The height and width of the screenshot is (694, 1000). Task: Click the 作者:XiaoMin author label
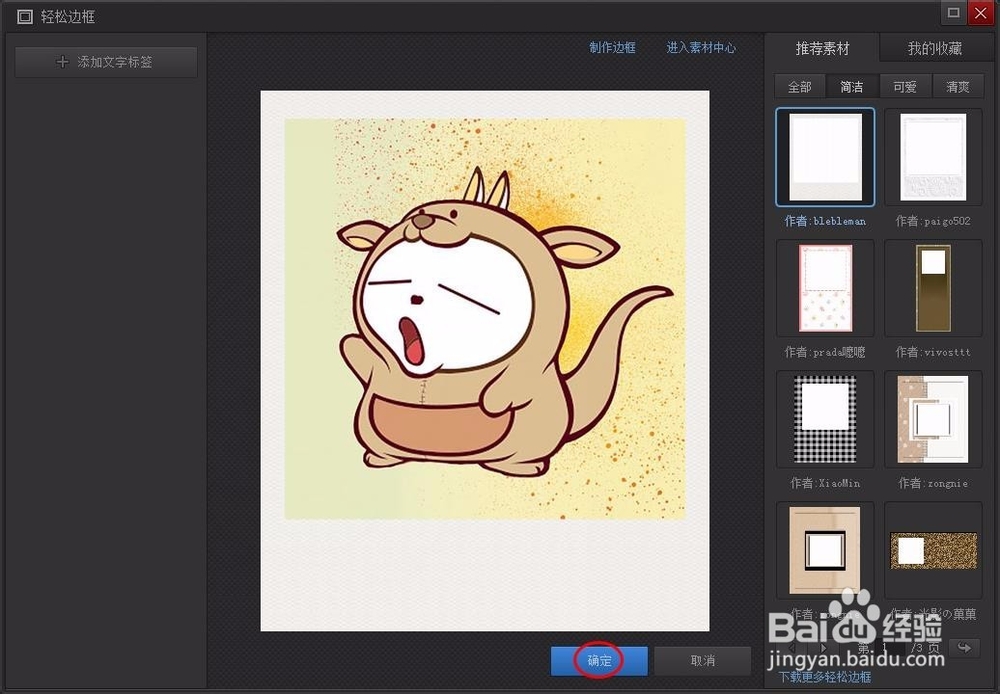[x=825, y=484]
